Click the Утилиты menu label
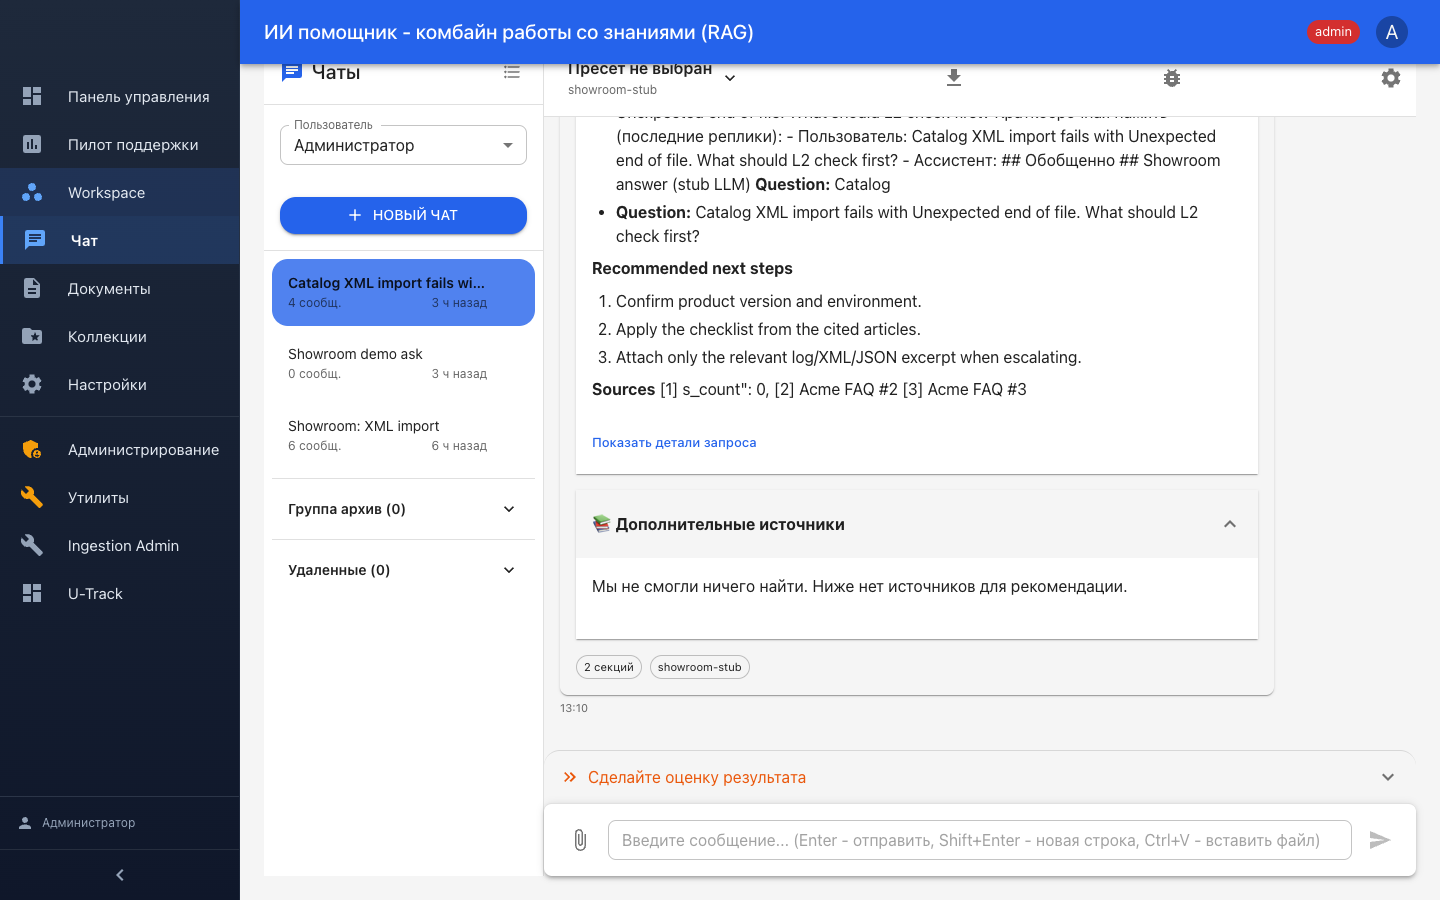1440x900 pixels. [x=98, y=497]
